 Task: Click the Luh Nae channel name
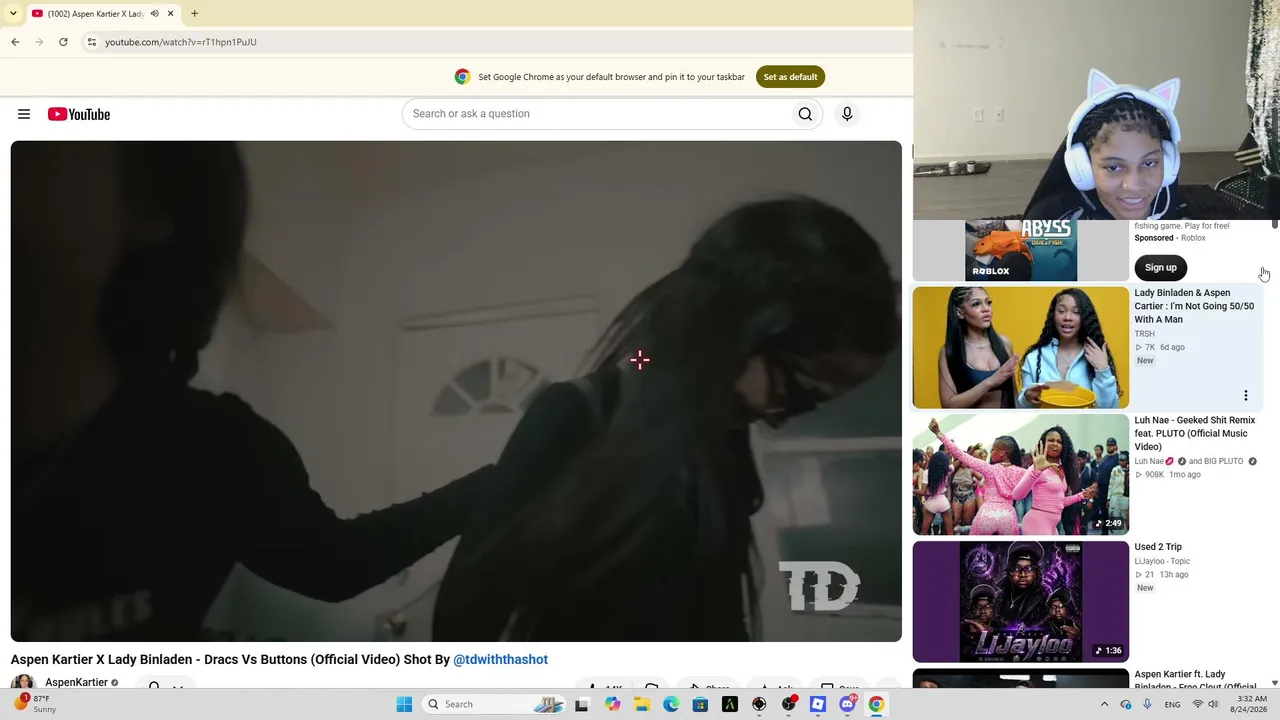[1149, 461]
